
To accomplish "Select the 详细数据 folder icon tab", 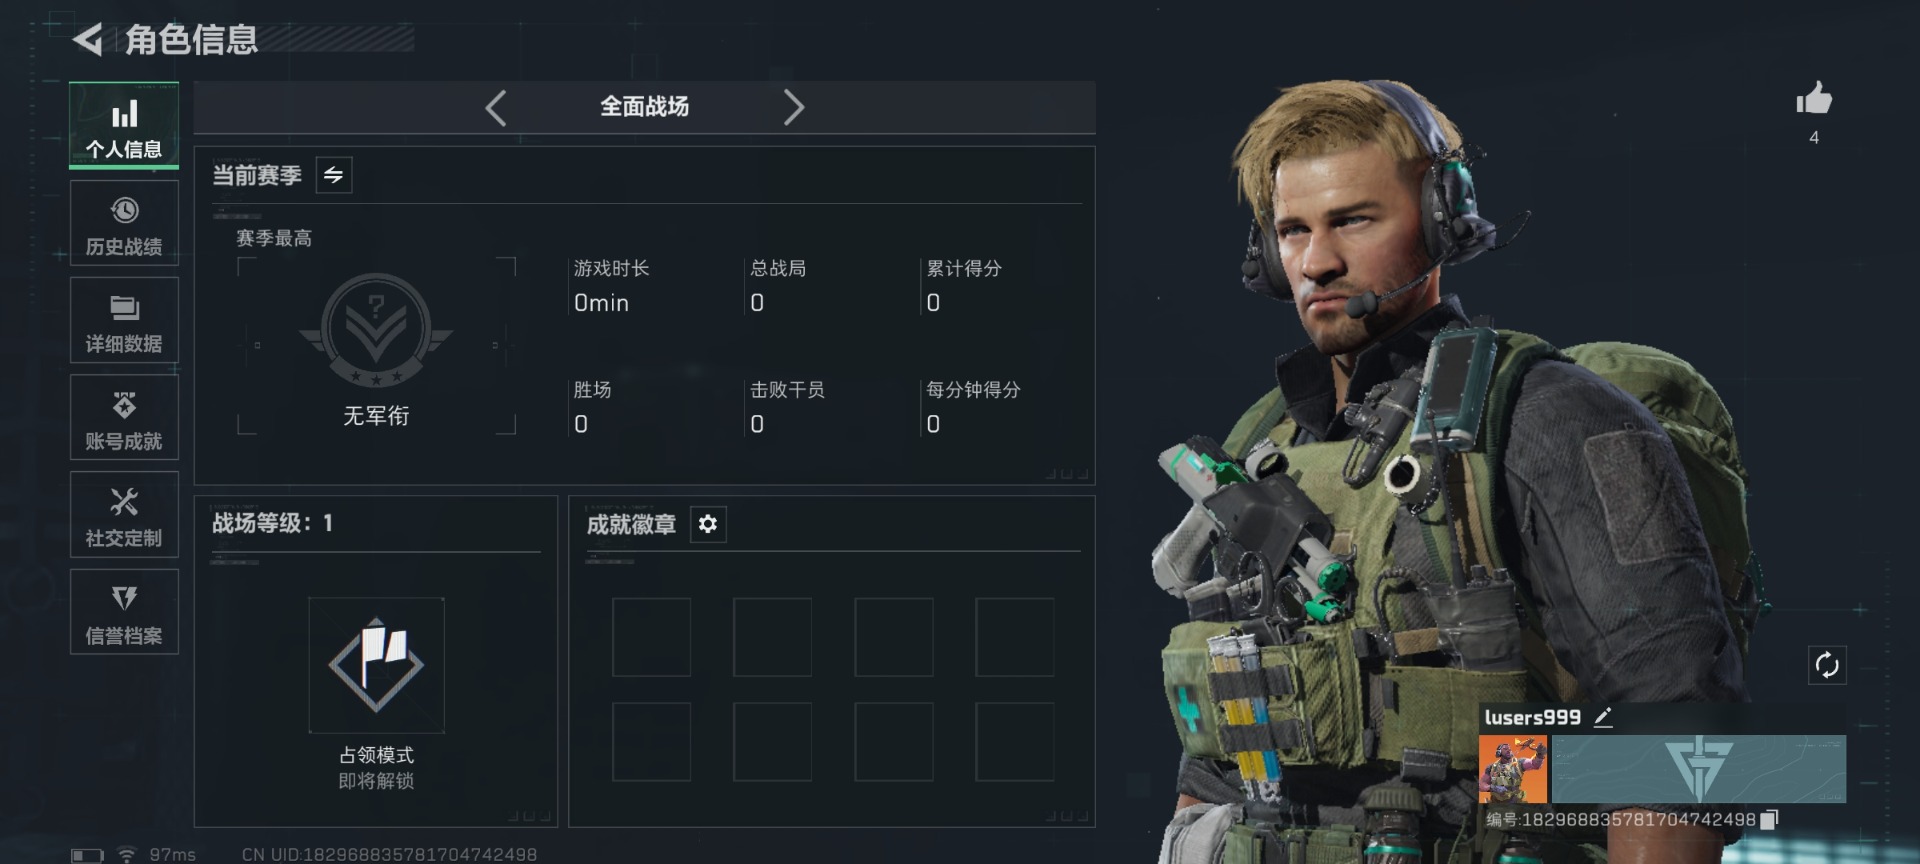I will [x=124, y=320].
